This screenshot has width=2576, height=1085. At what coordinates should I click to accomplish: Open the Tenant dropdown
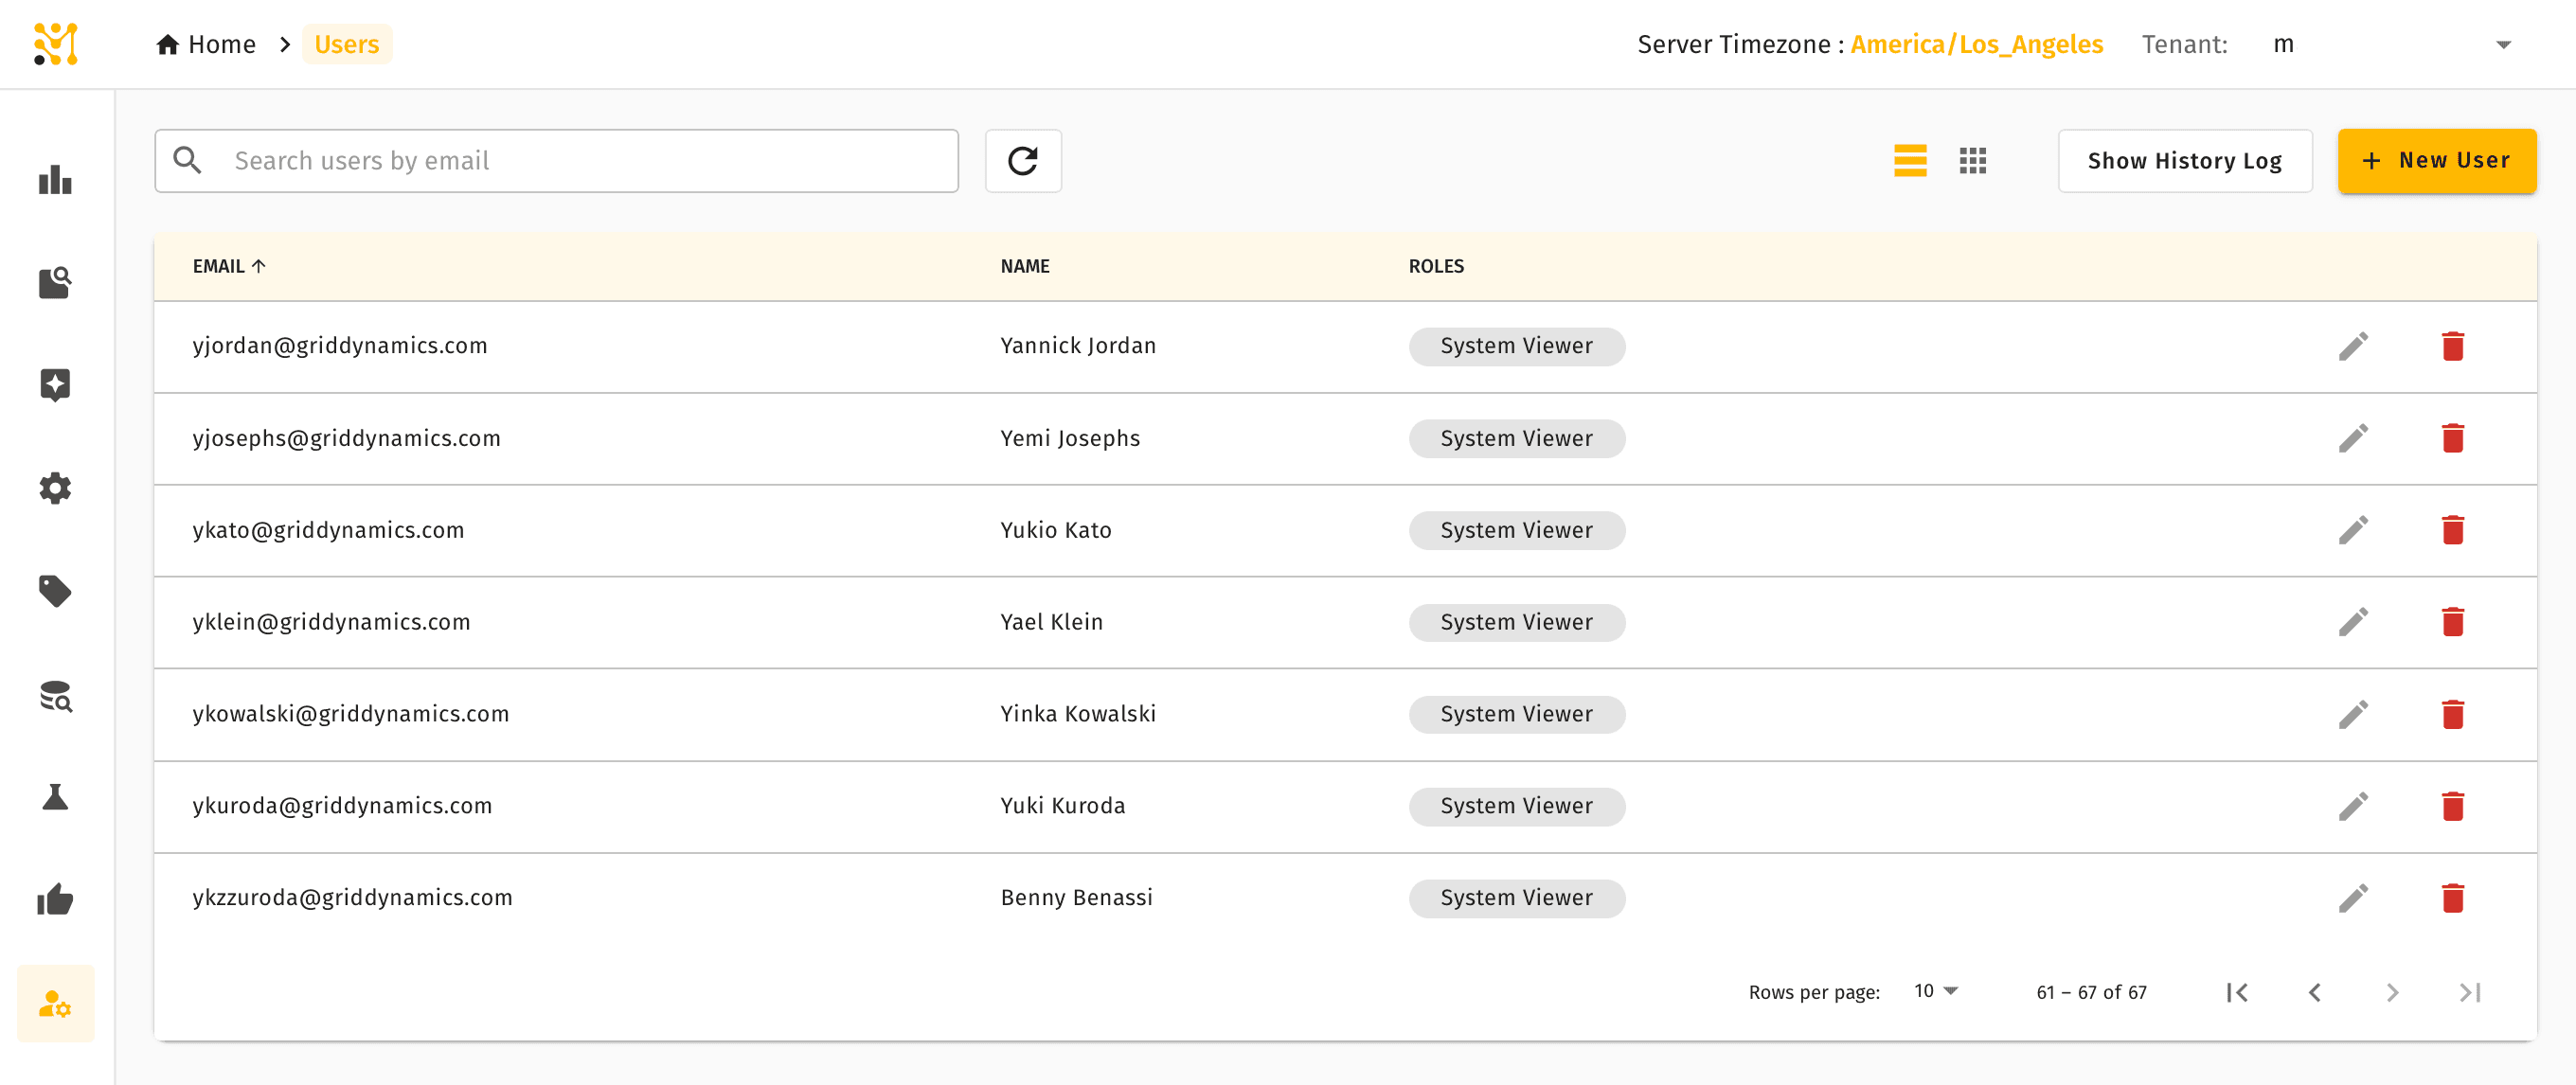point(2394,45)
